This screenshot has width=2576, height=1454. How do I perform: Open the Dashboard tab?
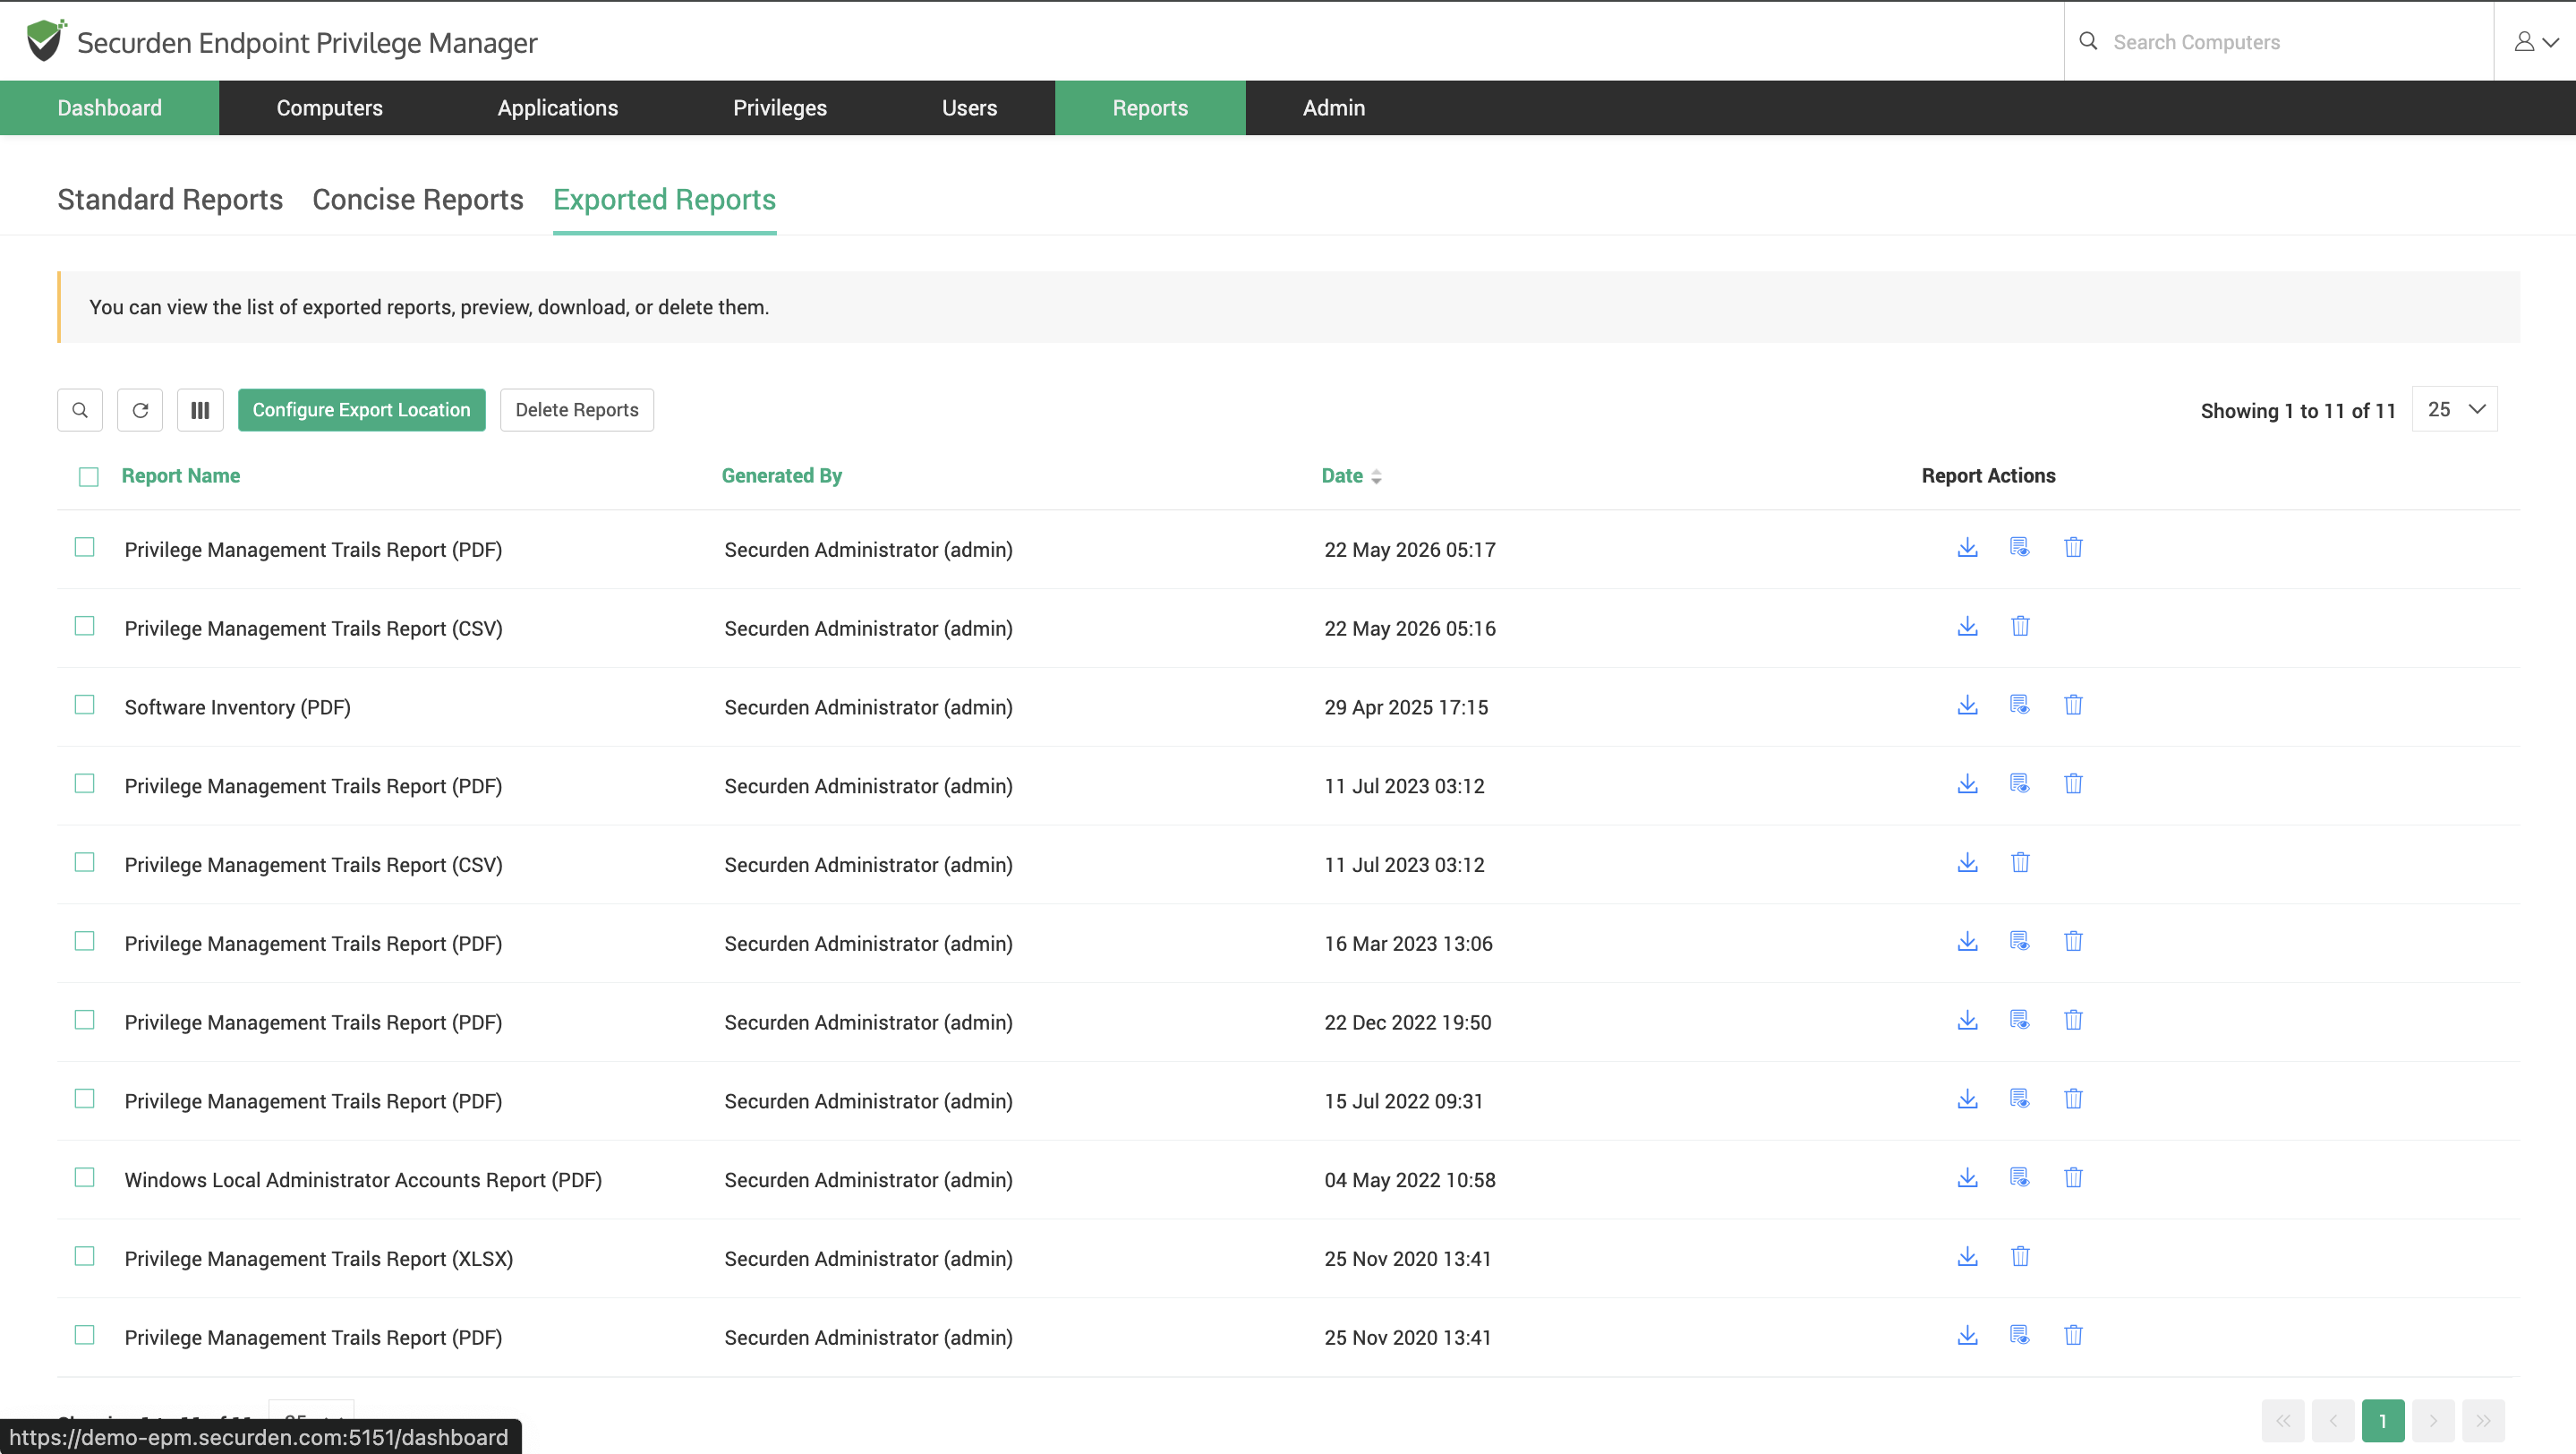[109, 108]
